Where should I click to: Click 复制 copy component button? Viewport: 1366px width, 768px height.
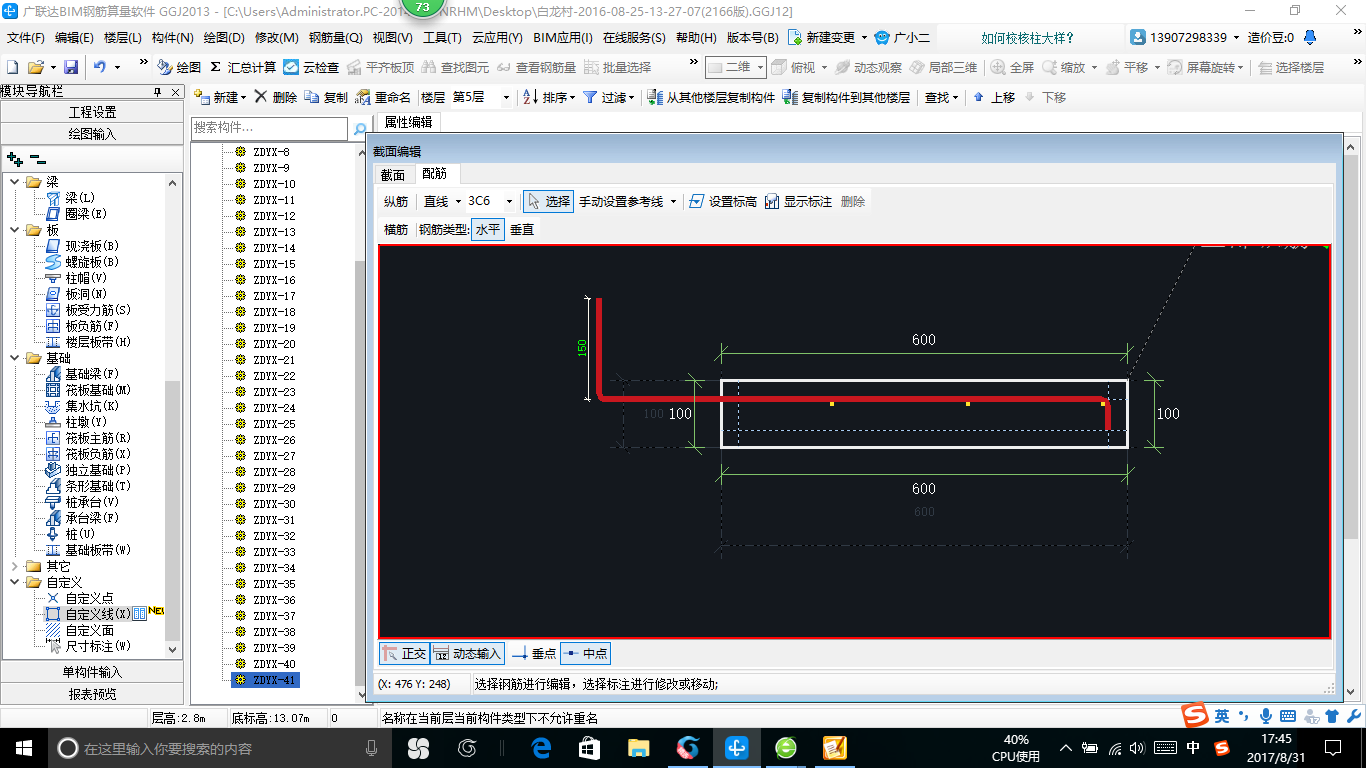click(x=326, y=97)
